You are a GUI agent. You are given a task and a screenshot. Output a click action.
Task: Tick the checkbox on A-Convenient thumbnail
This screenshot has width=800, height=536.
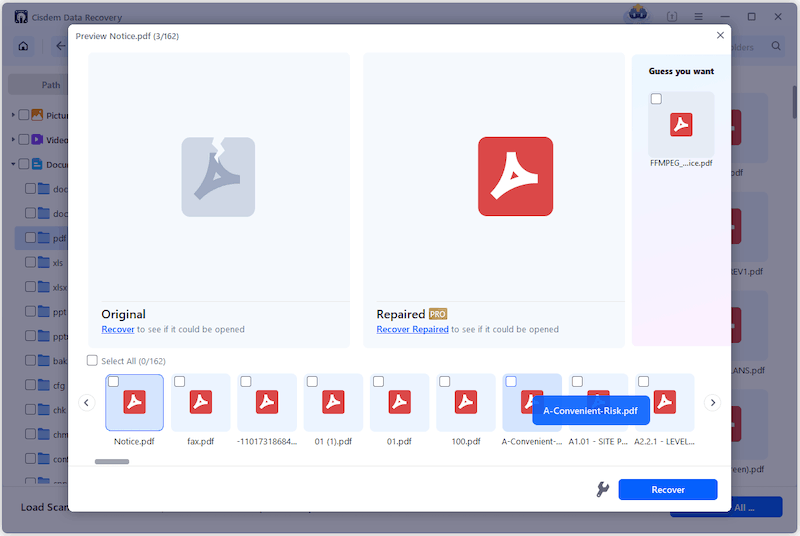511,381
